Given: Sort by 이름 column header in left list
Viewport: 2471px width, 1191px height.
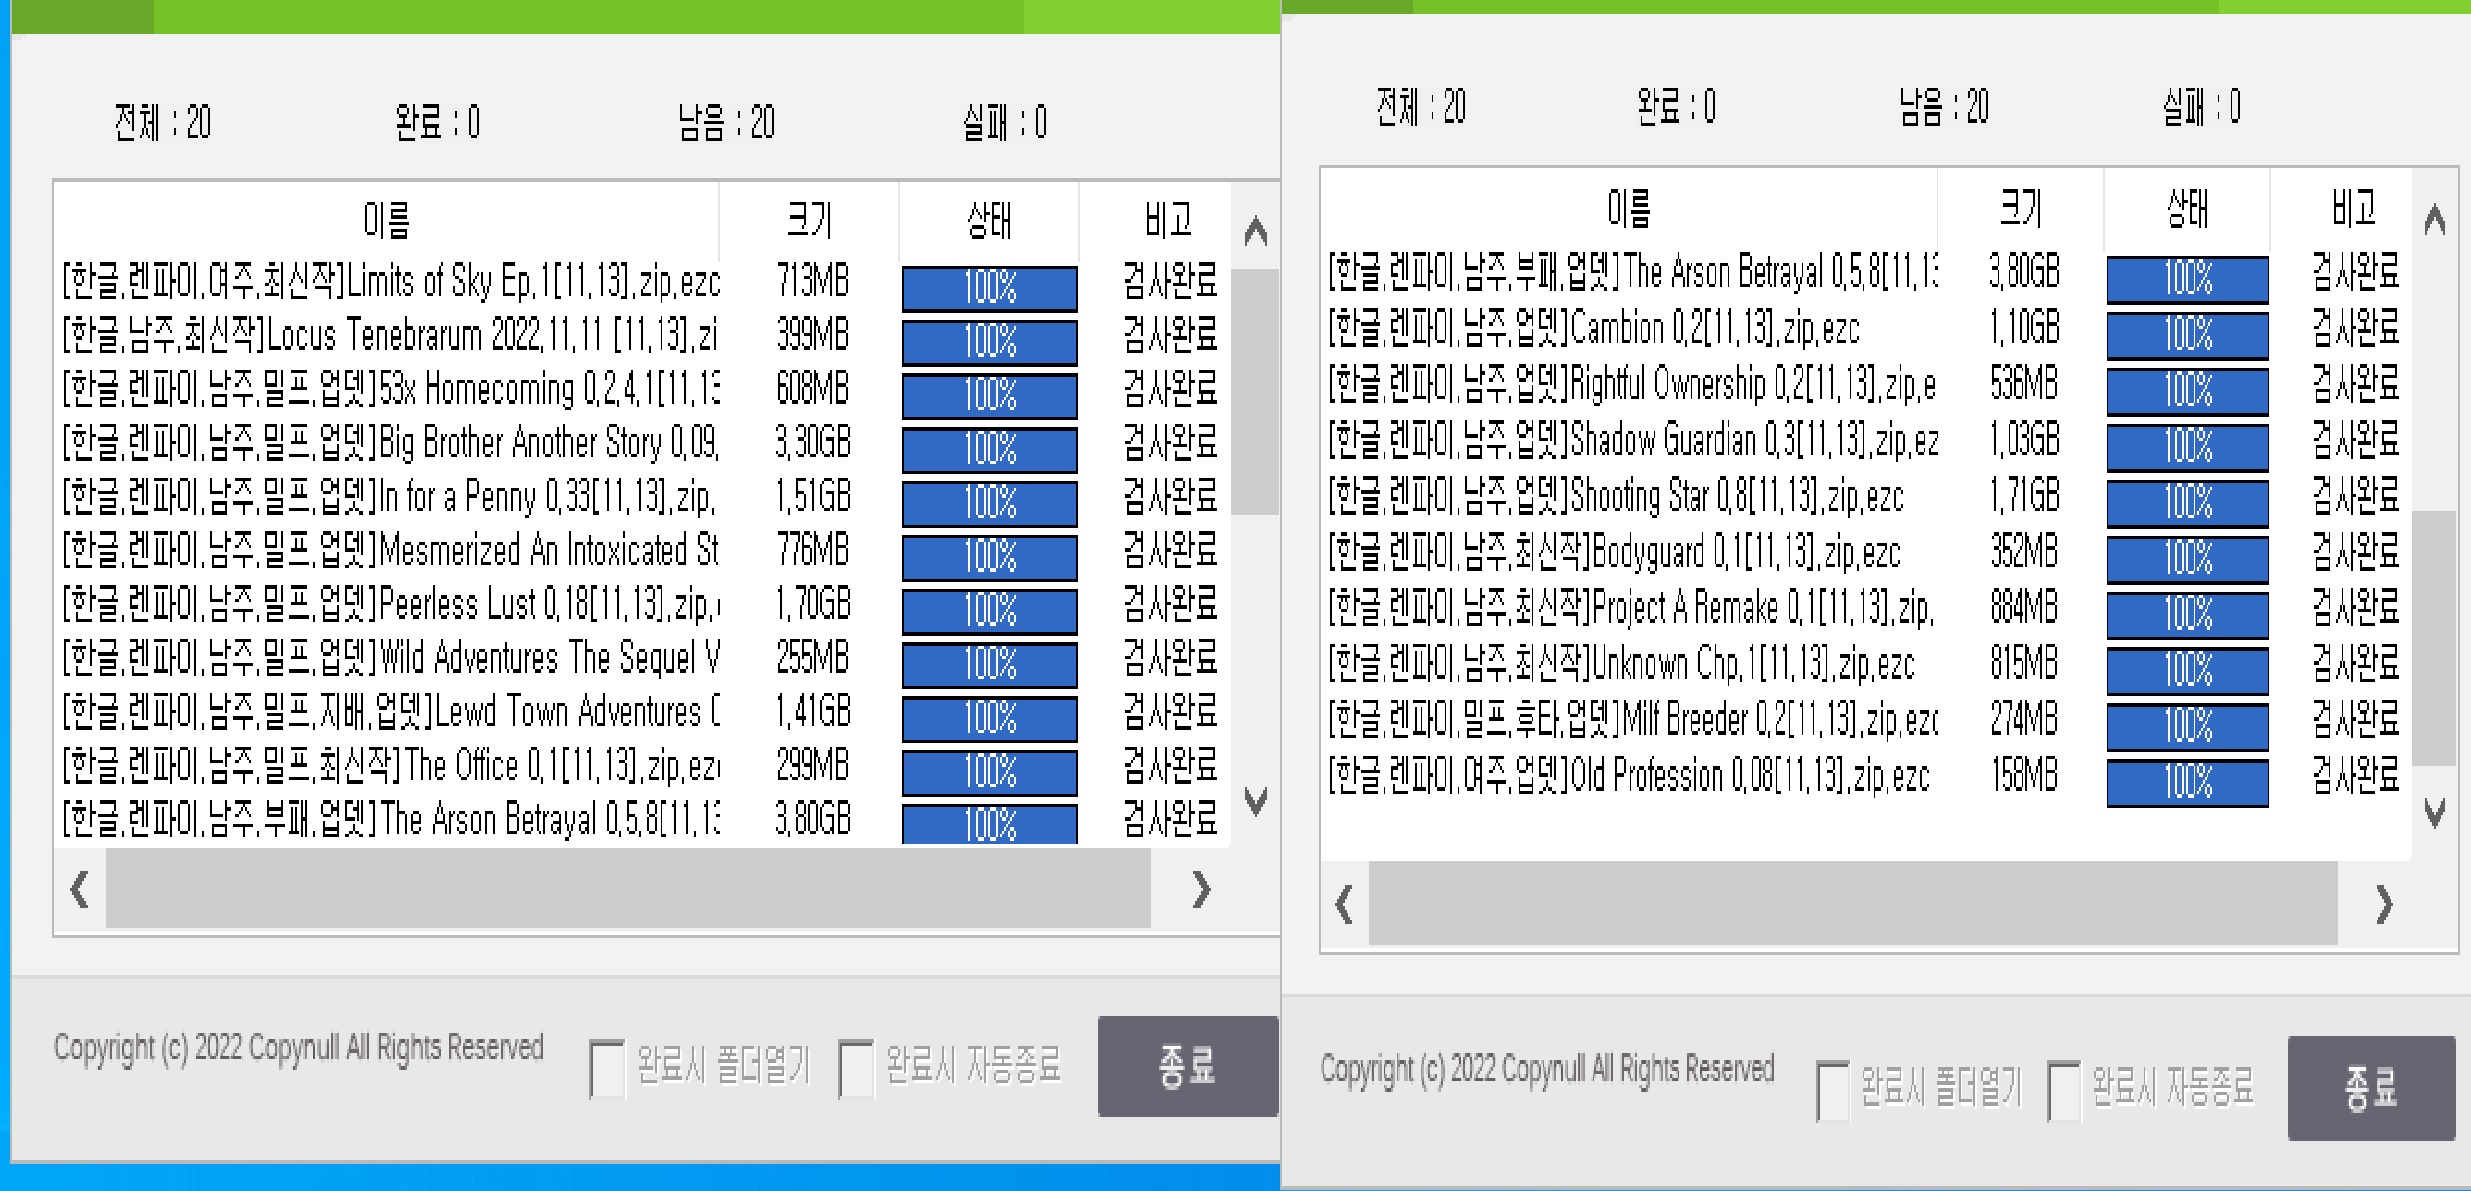Looking at the screenshot, I should point(386,219).
